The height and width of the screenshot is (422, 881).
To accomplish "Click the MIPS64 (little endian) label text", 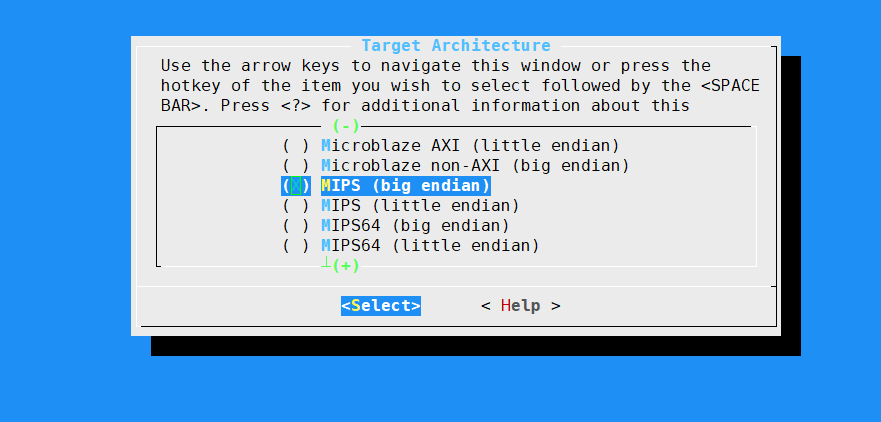I will point(430,246).
